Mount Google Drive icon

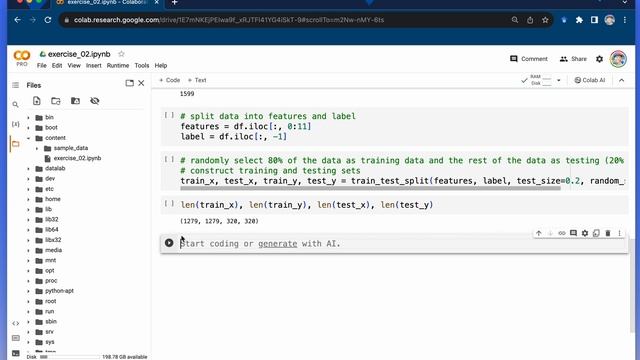[x=75, y=101]
